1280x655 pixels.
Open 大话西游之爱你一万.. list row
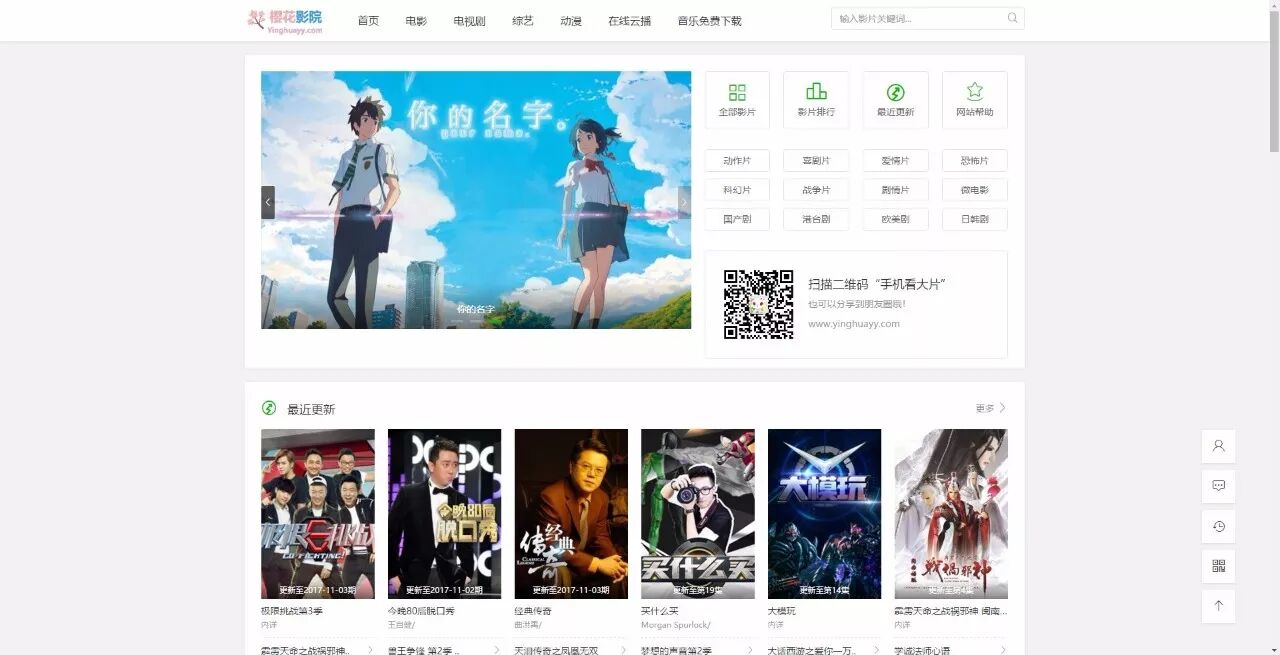click(824, 650)
